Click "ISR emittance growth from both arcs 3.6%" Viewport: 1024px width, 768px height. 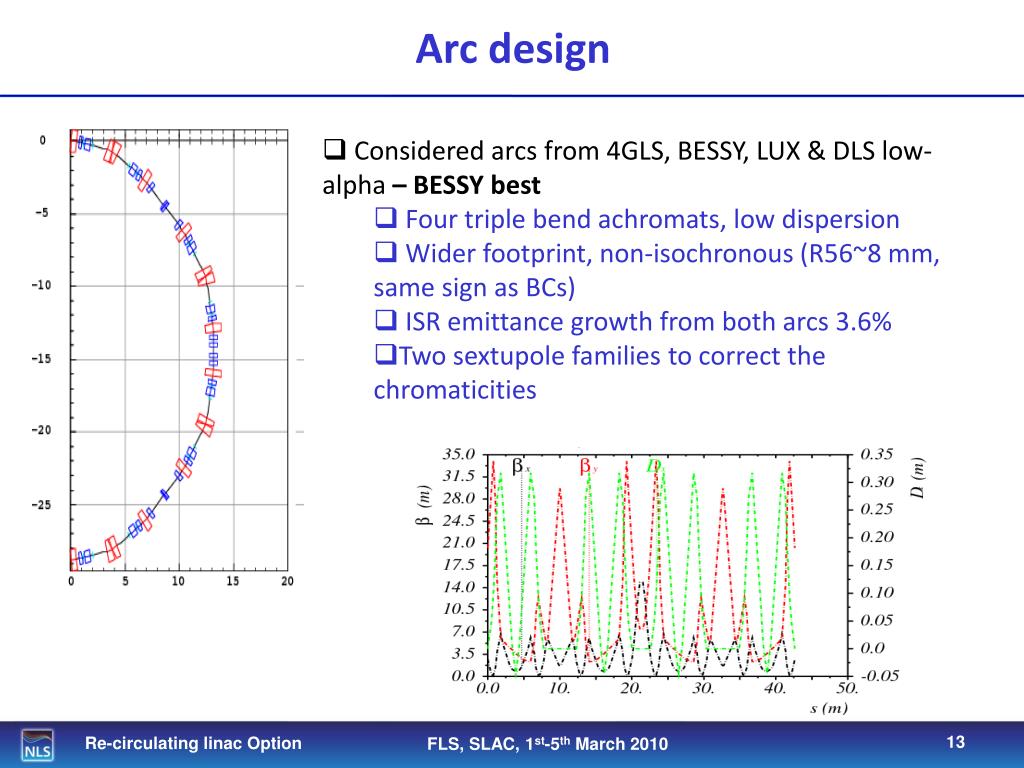(648, 322)
